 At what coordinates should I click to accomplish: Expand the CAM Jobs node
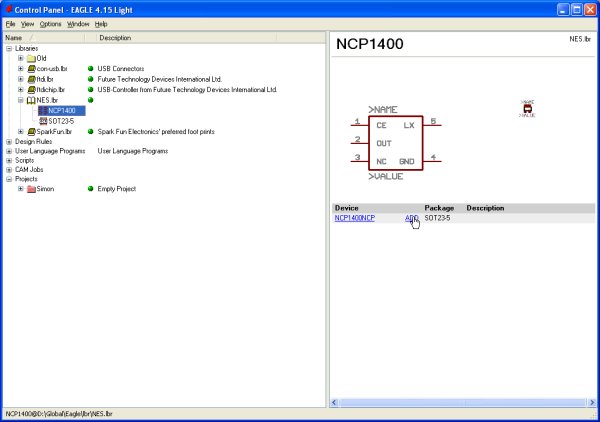pos(9,169)
